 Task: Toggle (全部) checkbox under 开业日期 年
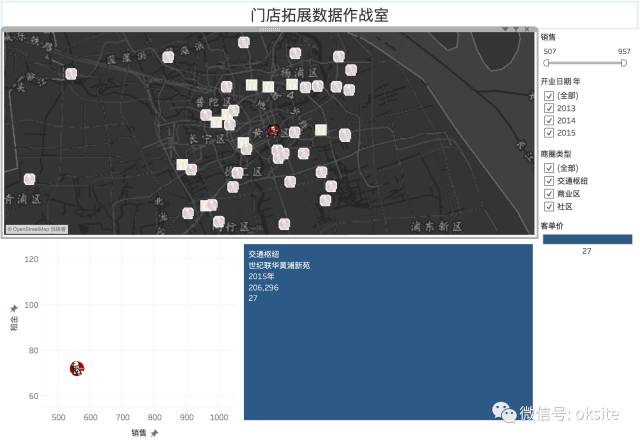pyautogui.click(x=549, y=96)
